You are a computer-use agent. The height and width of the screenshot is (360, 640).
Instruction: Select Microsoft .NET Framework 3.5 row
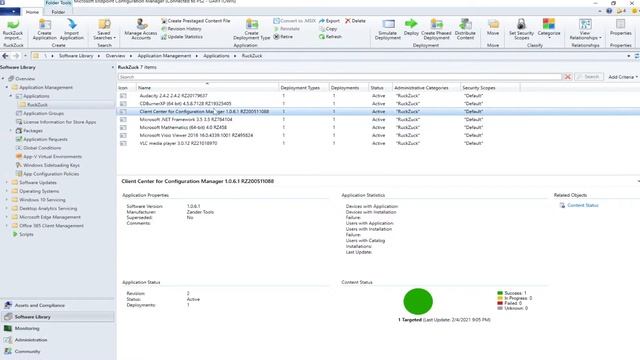pos(378,120)
